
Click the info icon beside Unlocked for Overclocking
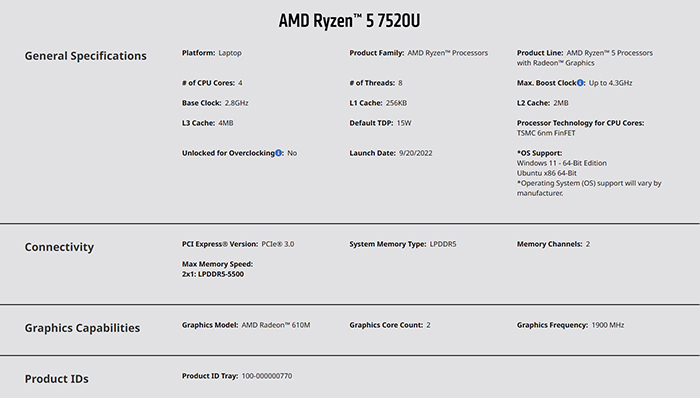(x=278, y=153)
